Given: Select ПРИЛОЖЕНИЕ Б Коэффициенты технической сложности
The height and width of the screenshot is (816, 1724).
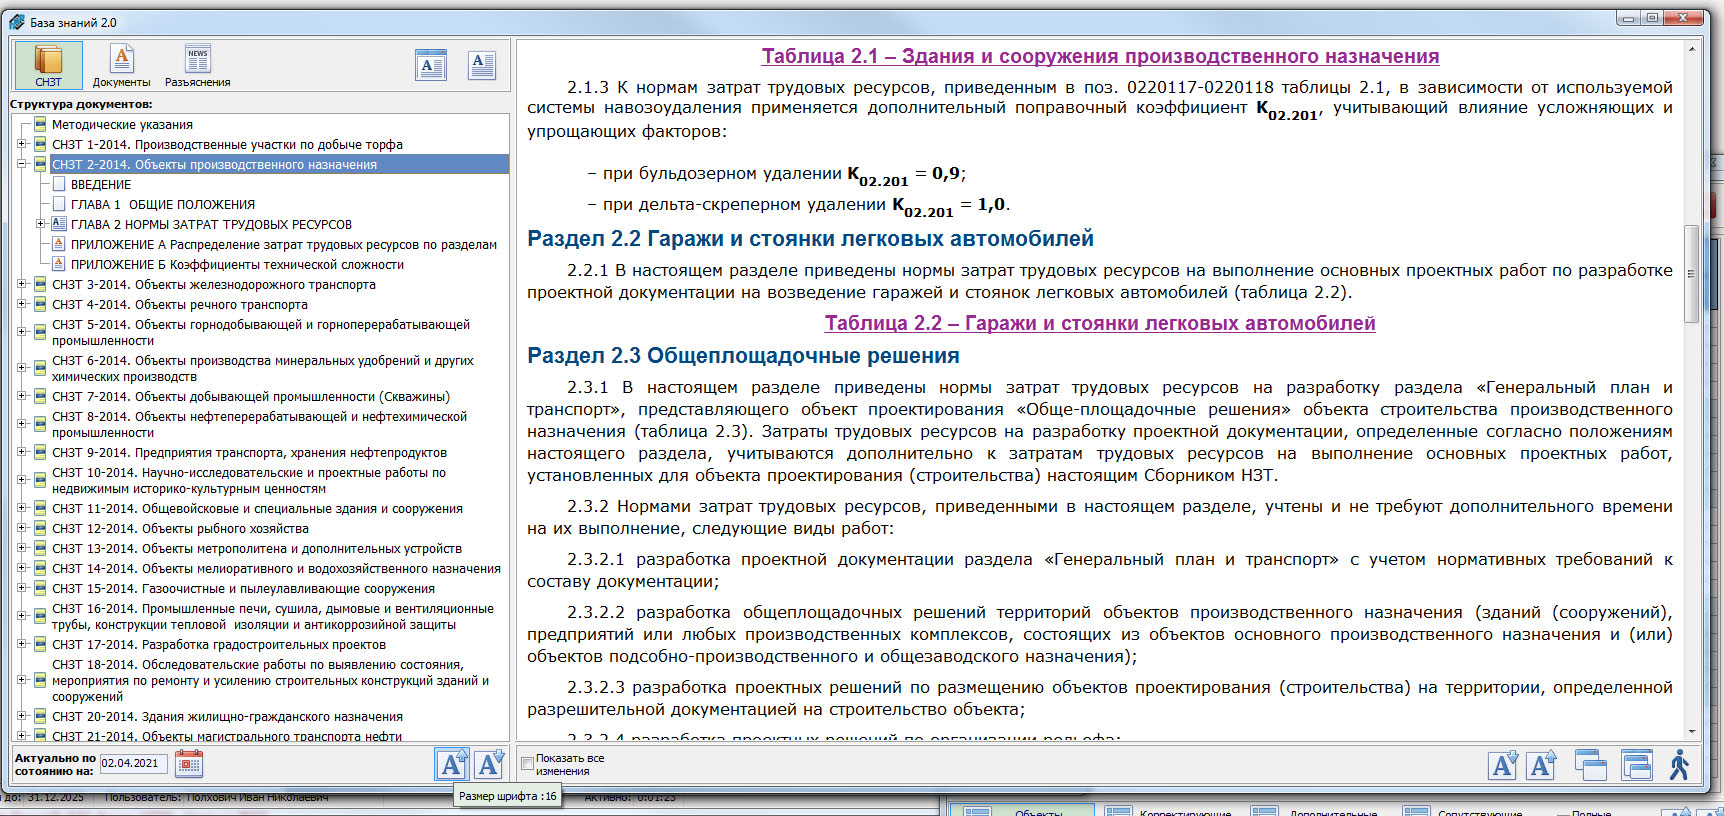Looking at the screenshot, I should pos(237,264).
